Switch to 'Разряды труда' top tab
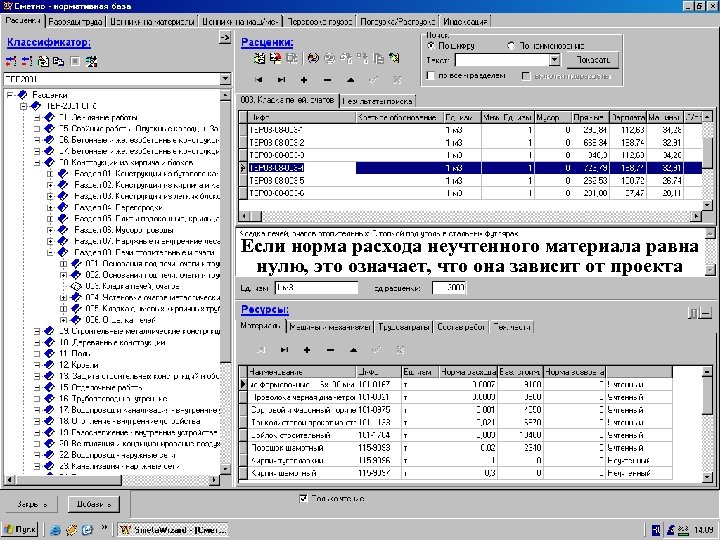Viewport: 720px width, 540px height. 76,22
